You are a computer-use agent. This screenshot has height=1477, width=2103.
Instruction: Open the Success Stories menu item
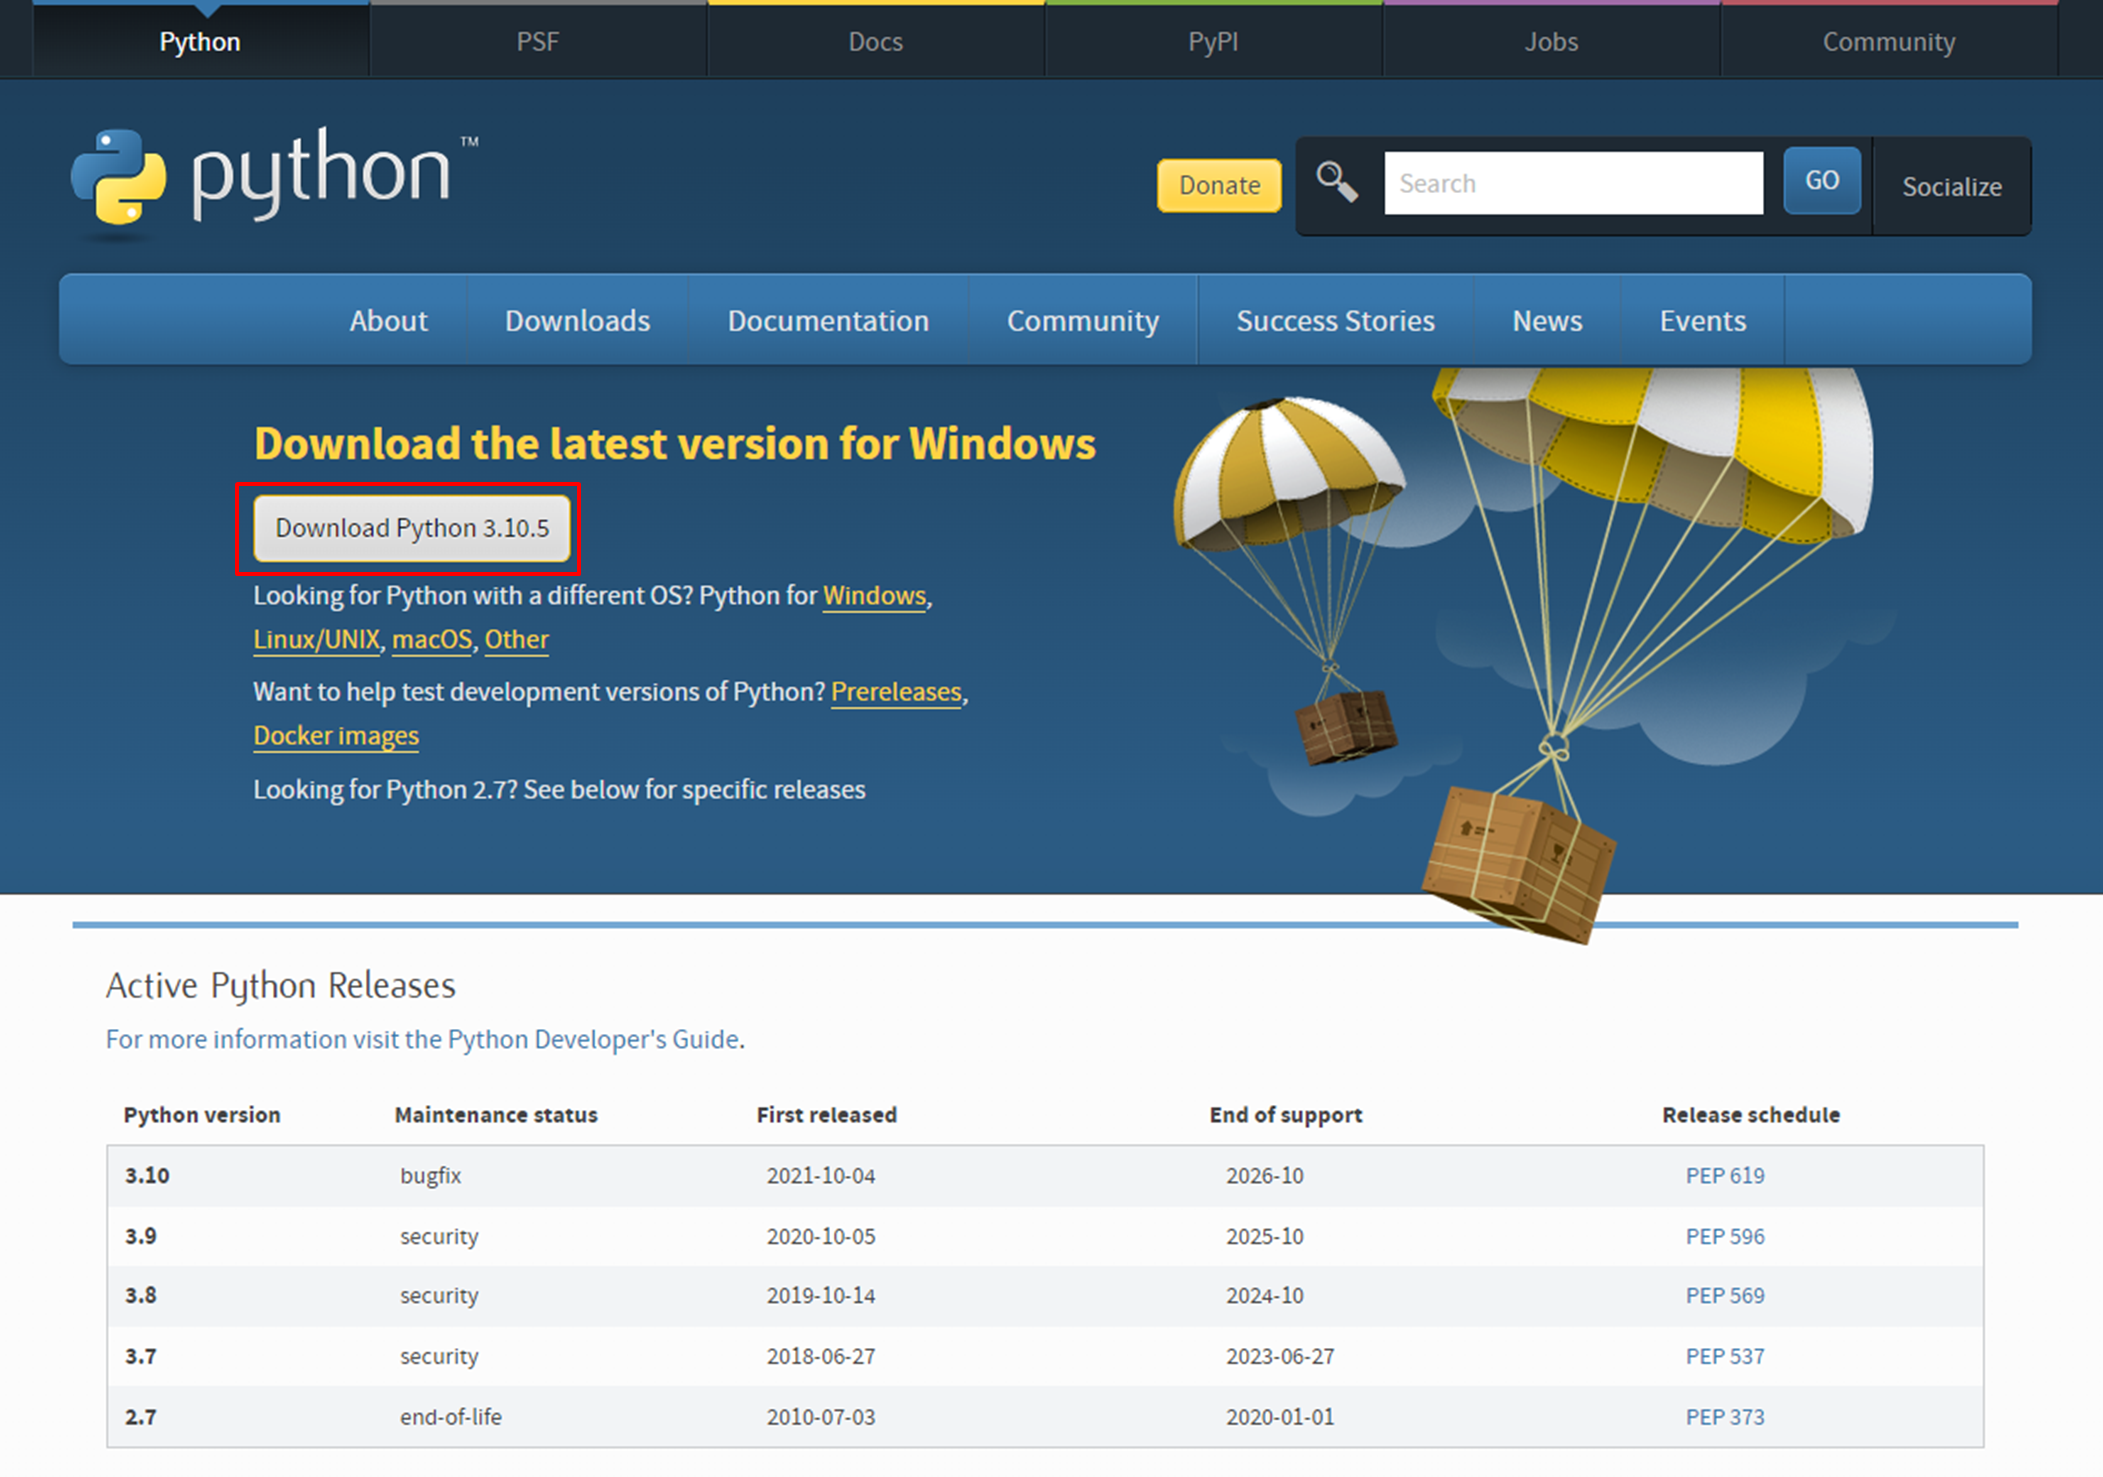click(x=1335, y=321)
